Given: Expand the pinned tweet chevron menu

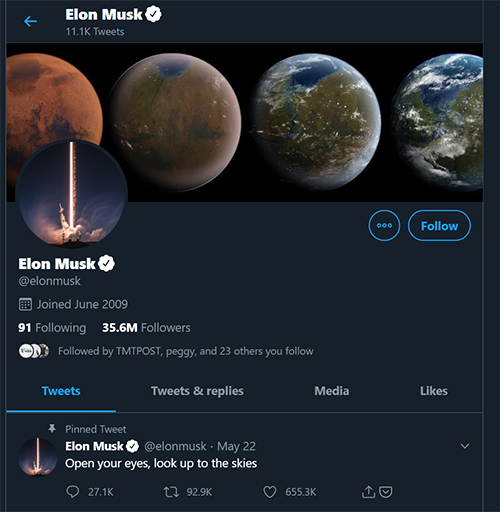Looking at the screenshot, I should [x=465, y=446].
